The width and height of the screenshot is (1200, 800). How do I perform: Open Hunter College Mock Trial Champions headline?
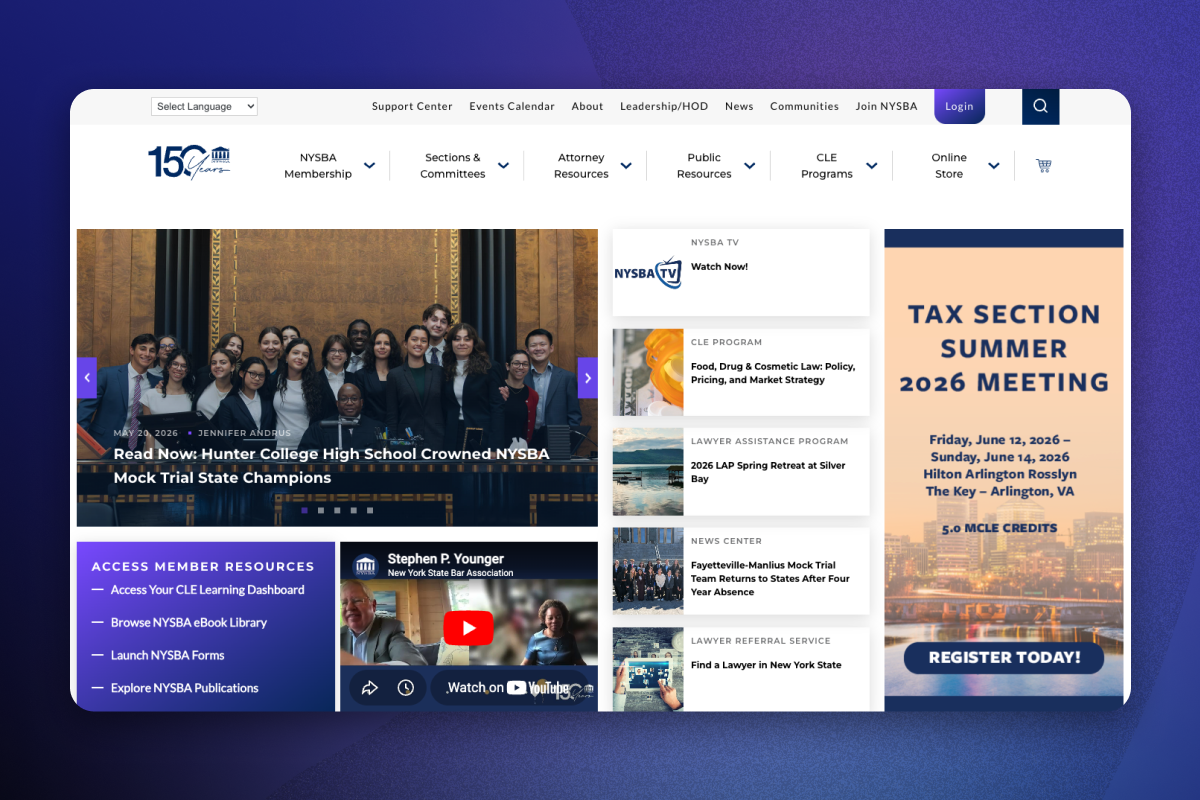click(x=331, y=466)
